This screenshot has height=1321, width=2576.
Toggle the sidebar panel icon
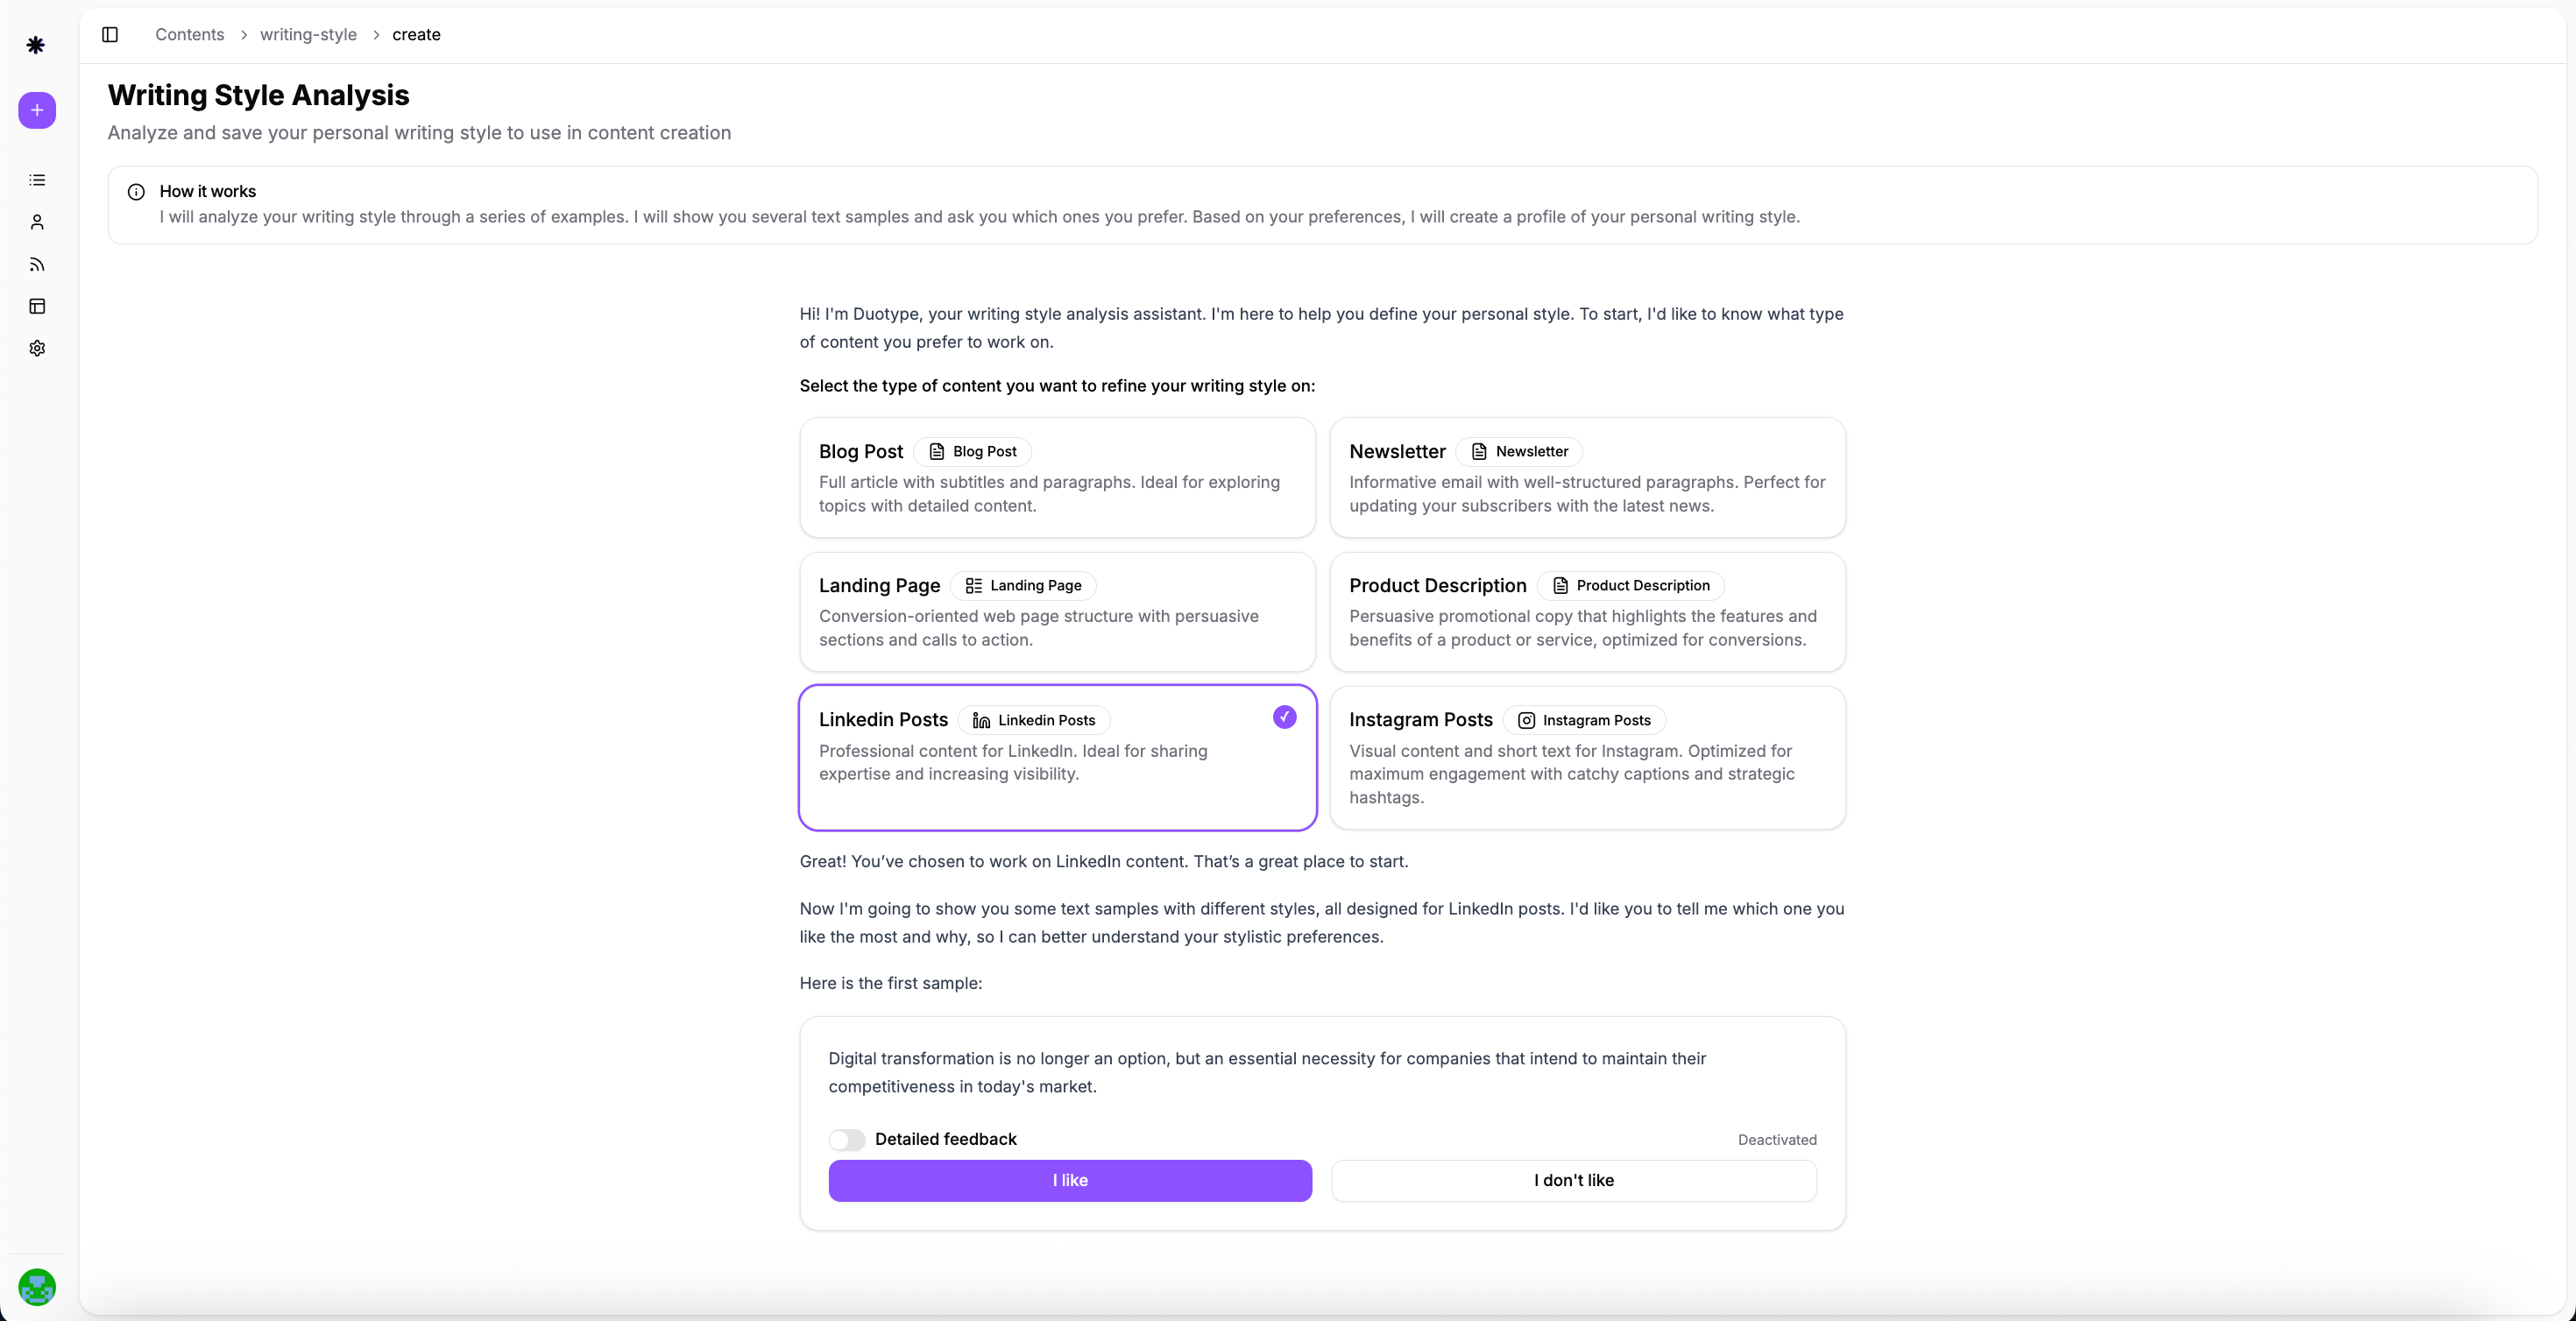(x=110, y=35)
